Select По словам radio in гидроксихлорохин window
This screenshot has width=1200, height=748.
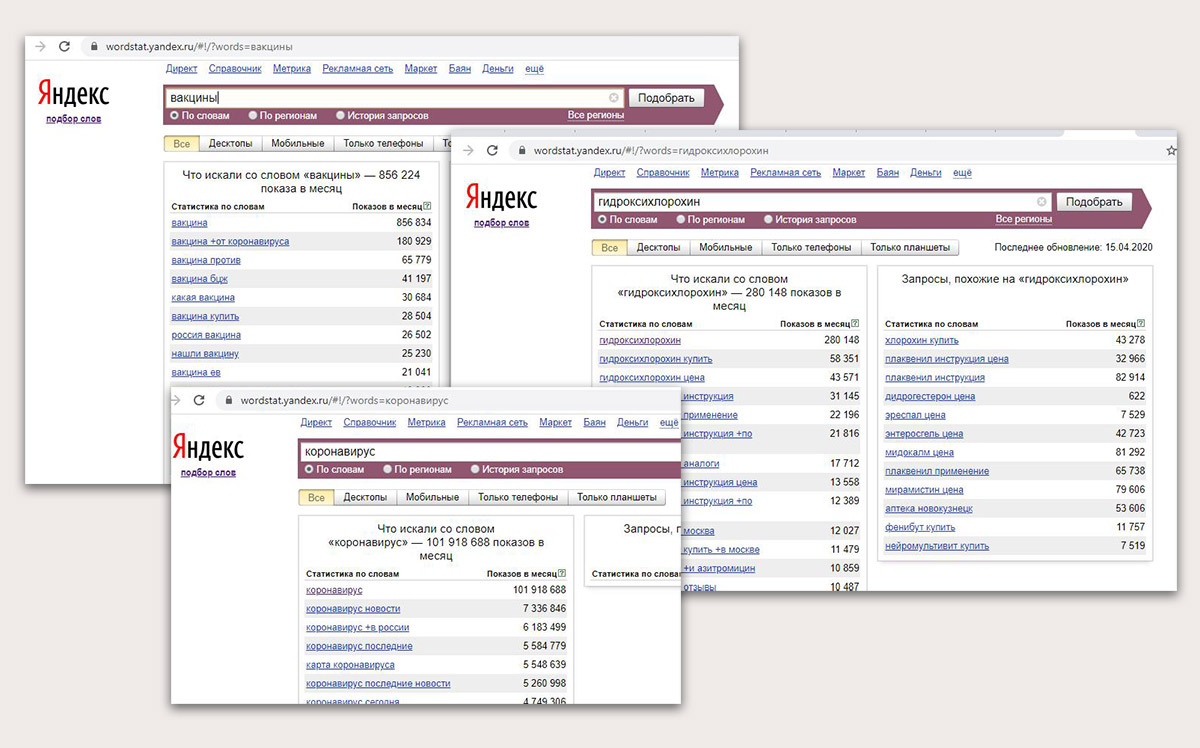point(603,219)
